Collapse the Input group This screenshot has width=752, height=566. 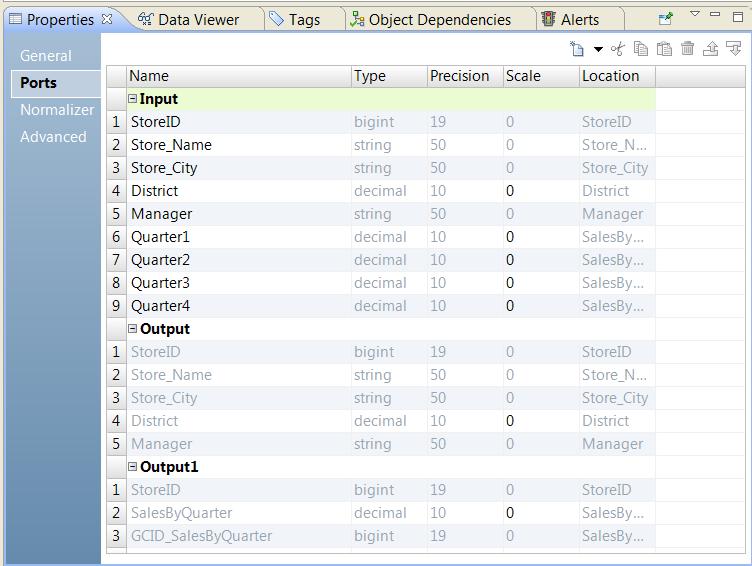pyautogui.click(x=132, y=99)
